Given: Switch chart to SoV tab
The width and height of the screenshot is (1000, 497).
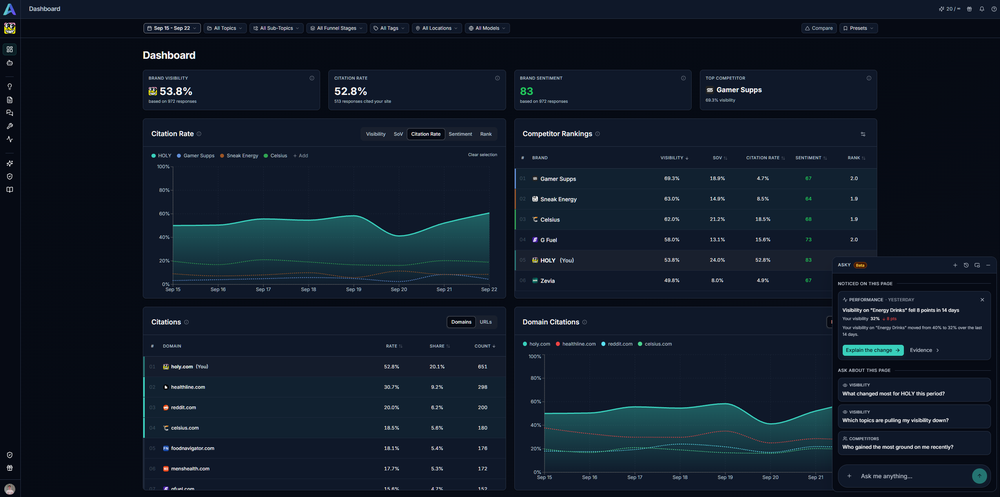Looking at the screenshot, I should pyautogui.click(x=398, y=134).
